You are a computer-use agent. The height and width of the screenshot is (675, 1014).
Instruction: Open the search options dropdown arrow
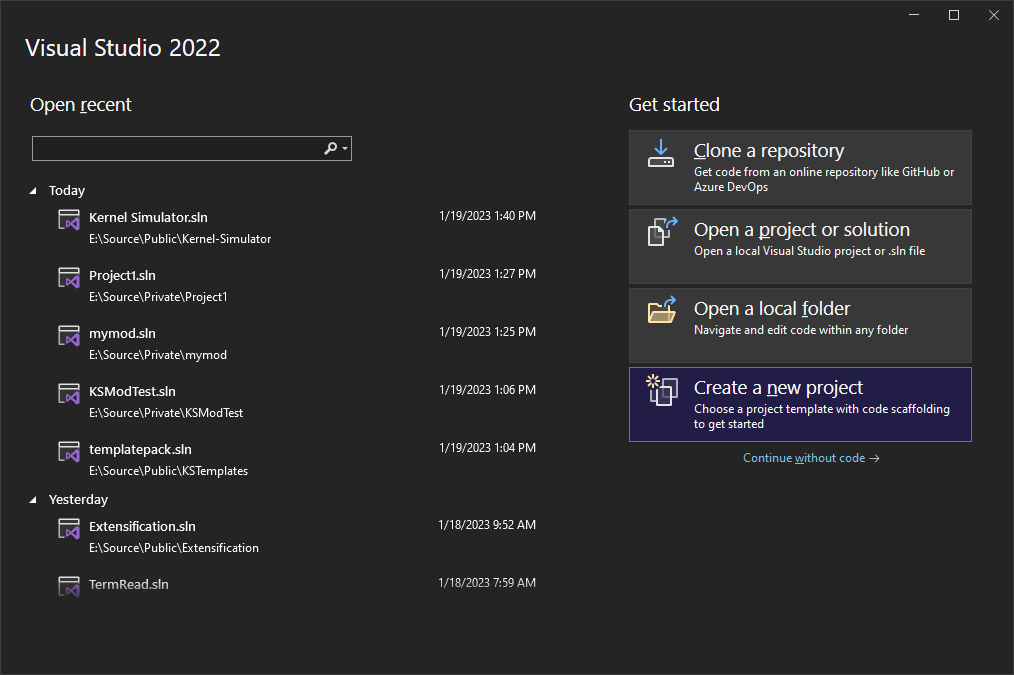click(345, 149)
